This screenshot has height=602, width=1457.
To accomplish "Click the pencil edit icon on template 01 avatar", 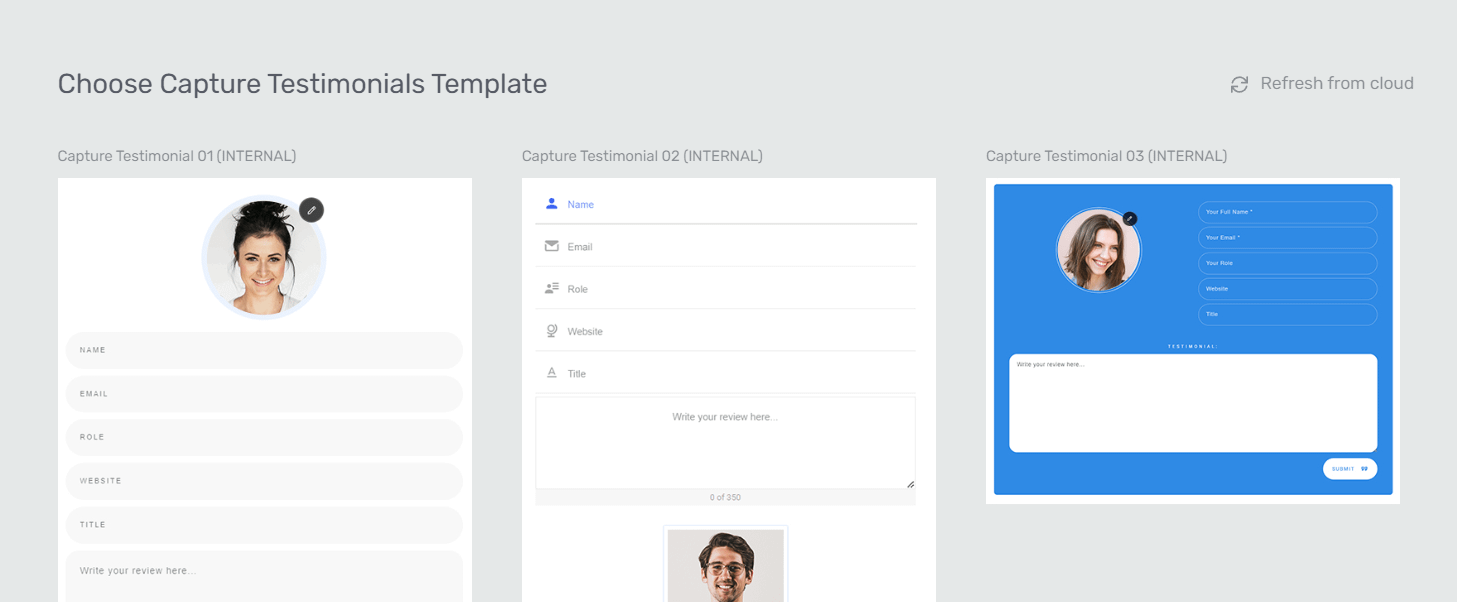I will pyautogui.click(x=311, y=210).
